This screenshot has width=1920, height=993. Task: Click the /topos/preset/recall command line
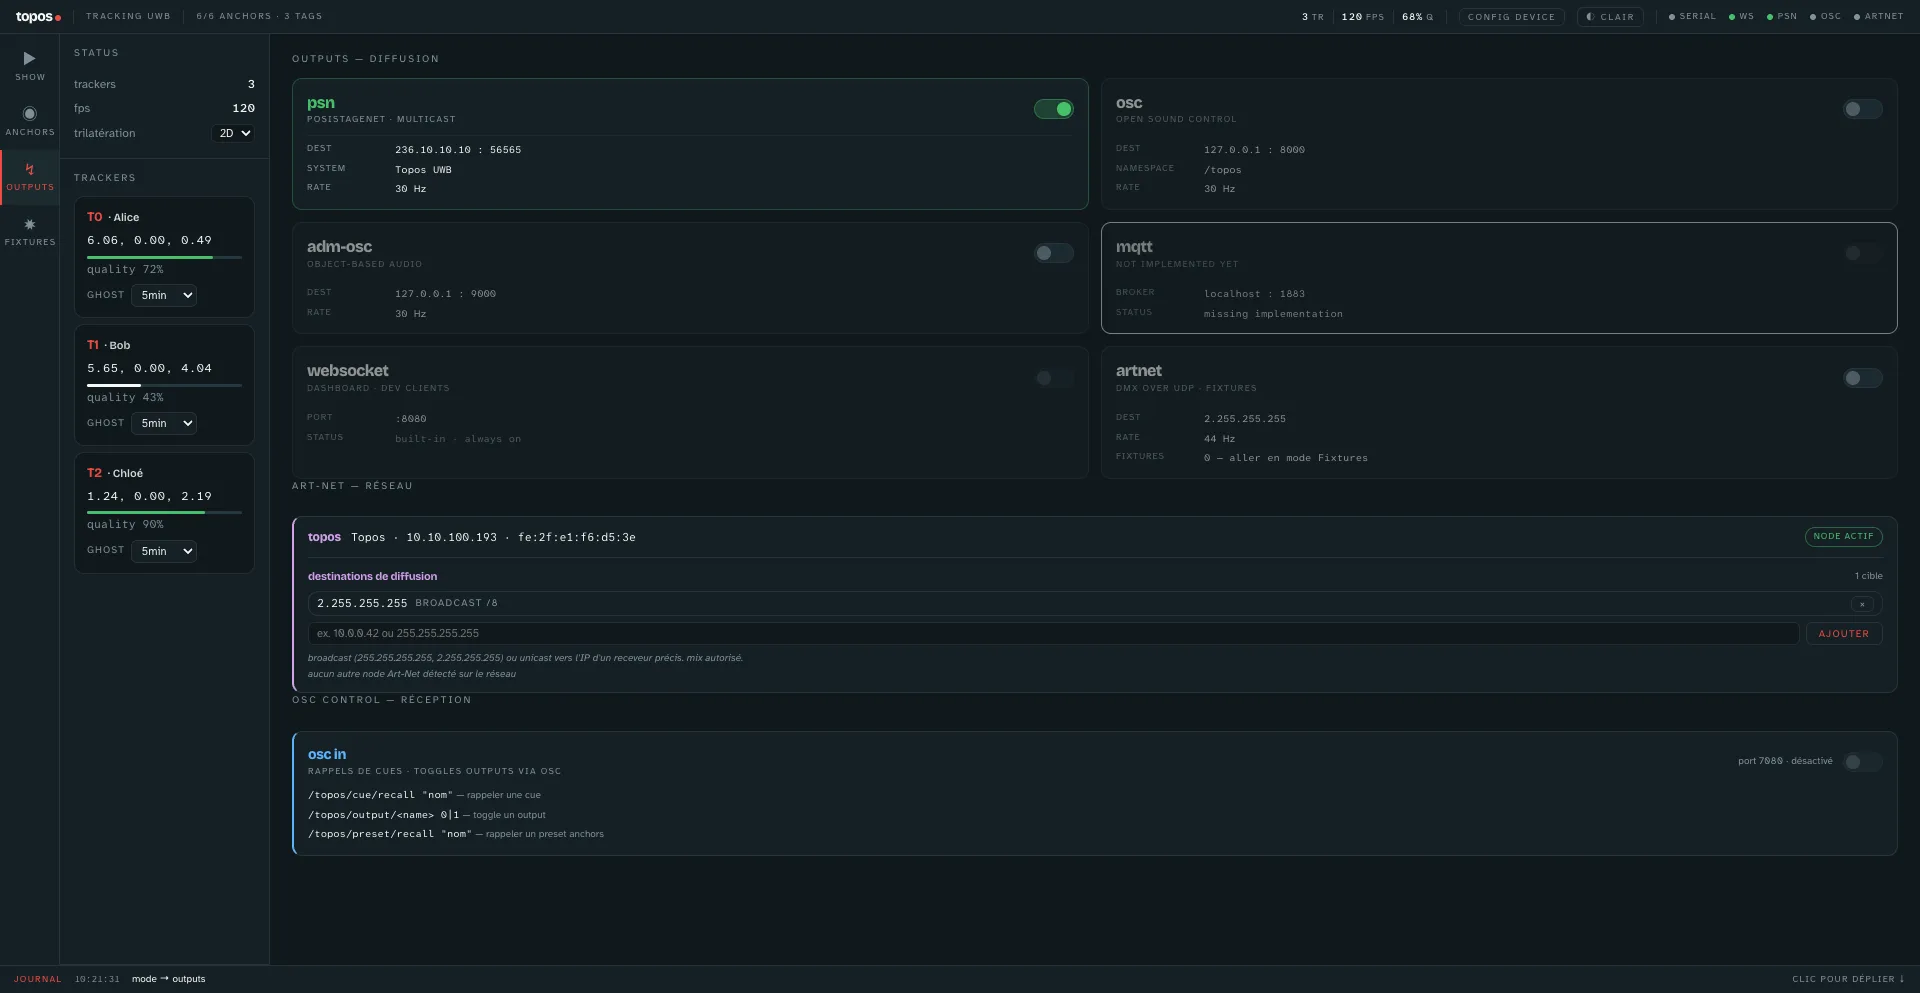[456, 834]
